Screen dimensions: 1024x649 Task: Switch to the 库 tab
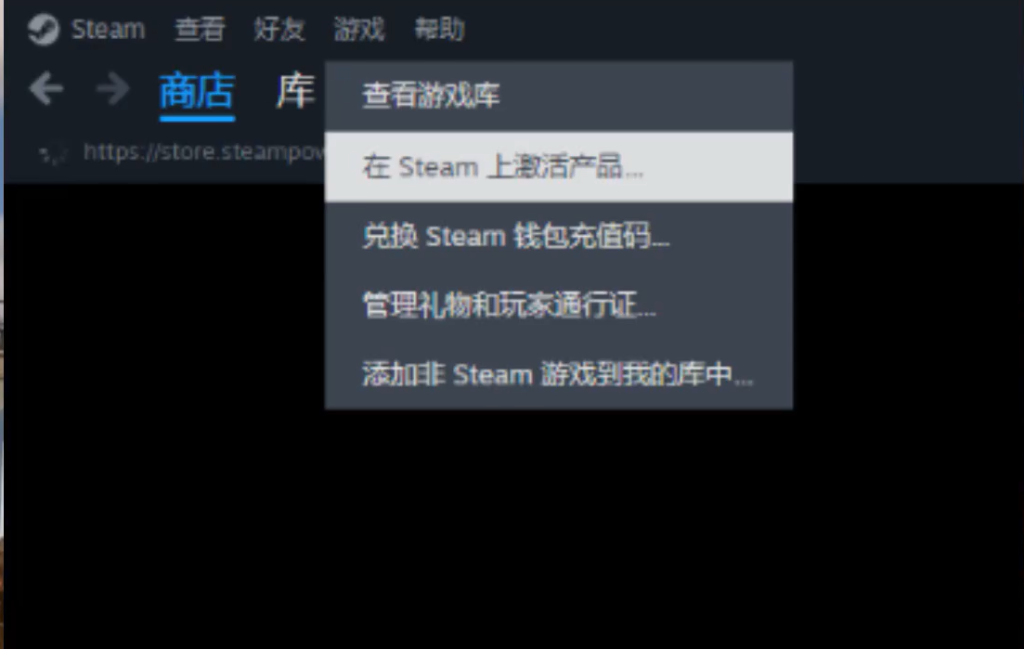pos(295,91)
